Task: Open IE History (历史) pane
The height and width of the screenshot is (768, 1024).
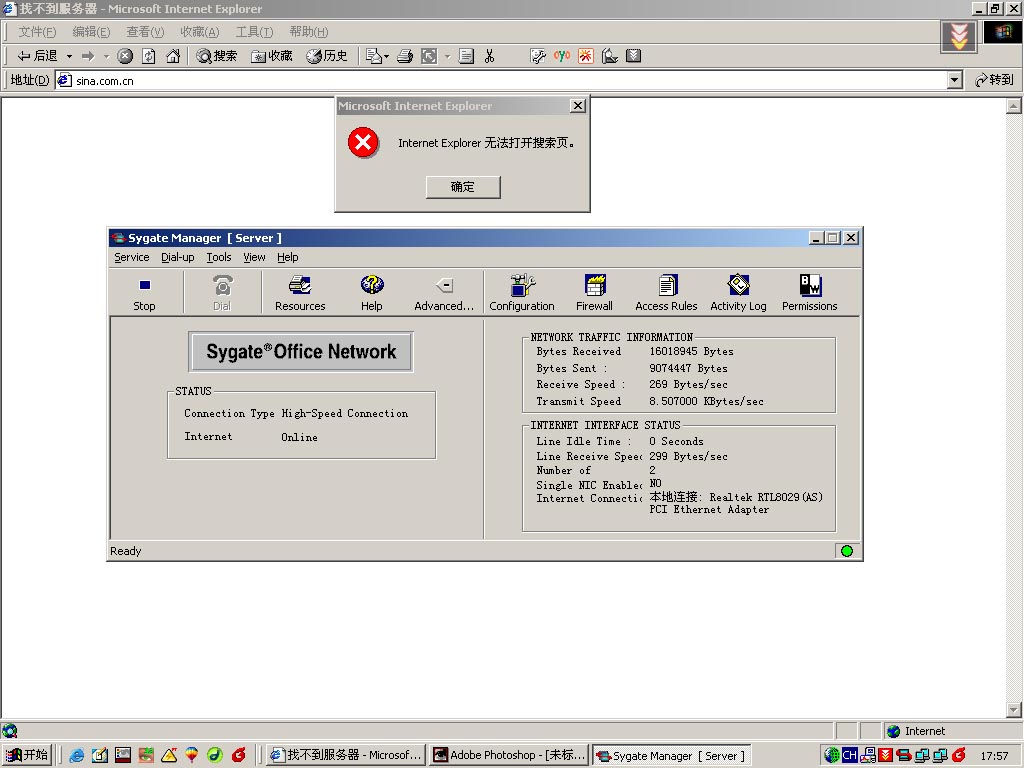Action: coord(327,57)
